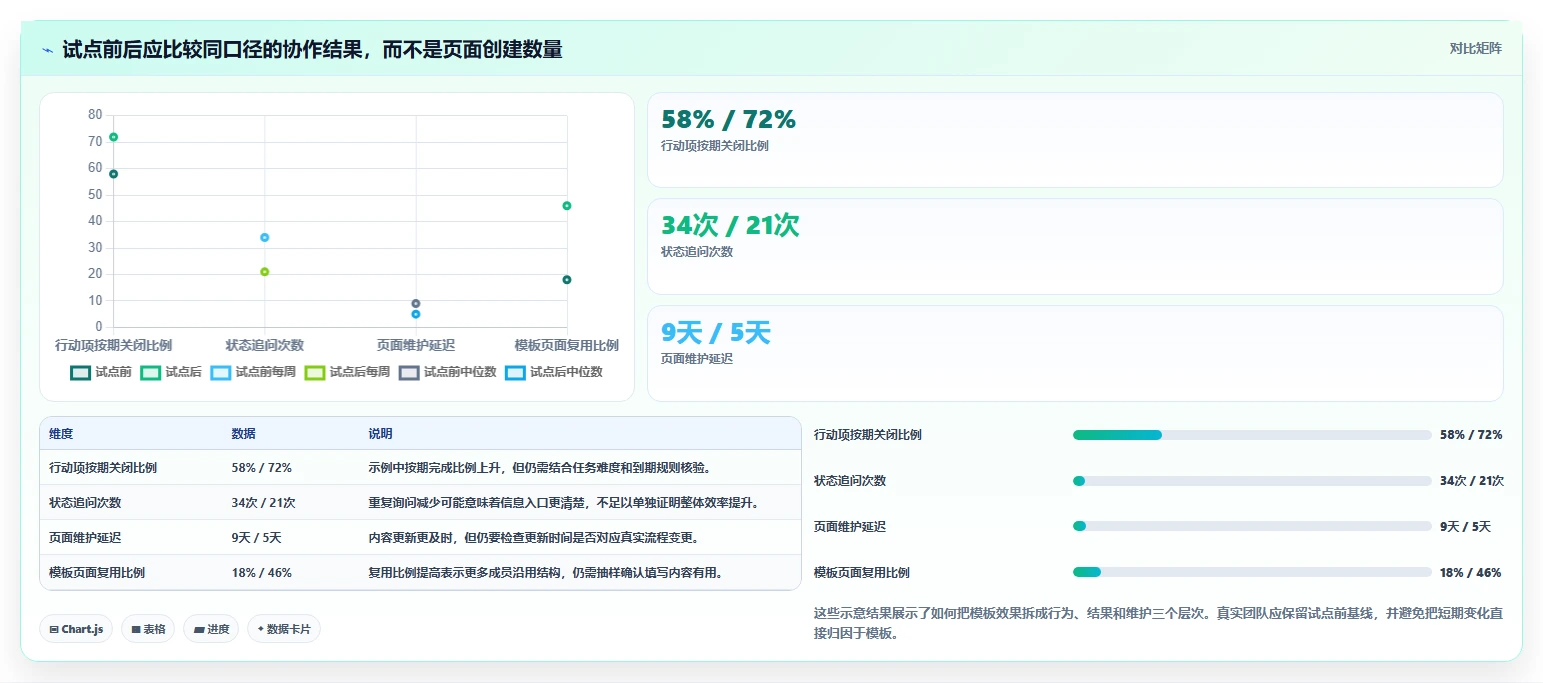This screenshot has width=1543, height=683.
Task: Open the Chart.js chip
Action: (76, 629)
